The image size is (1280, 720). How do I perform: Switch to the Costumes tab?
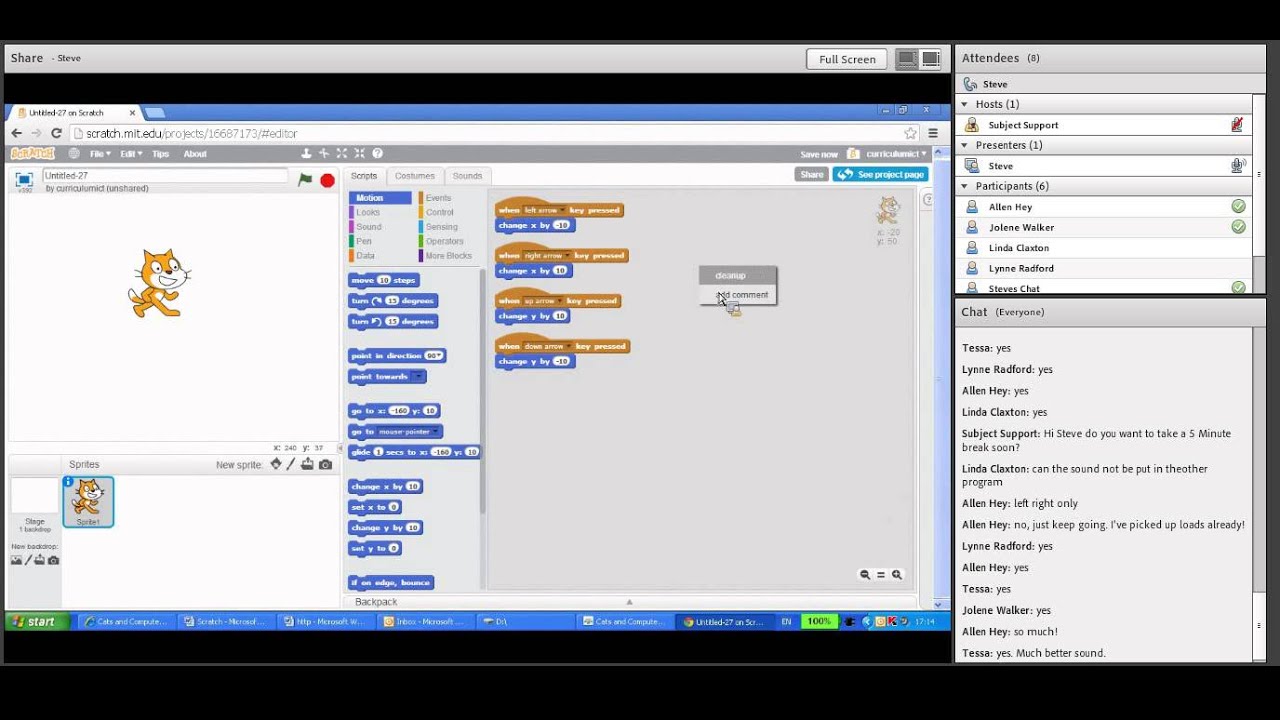(414, 176)
